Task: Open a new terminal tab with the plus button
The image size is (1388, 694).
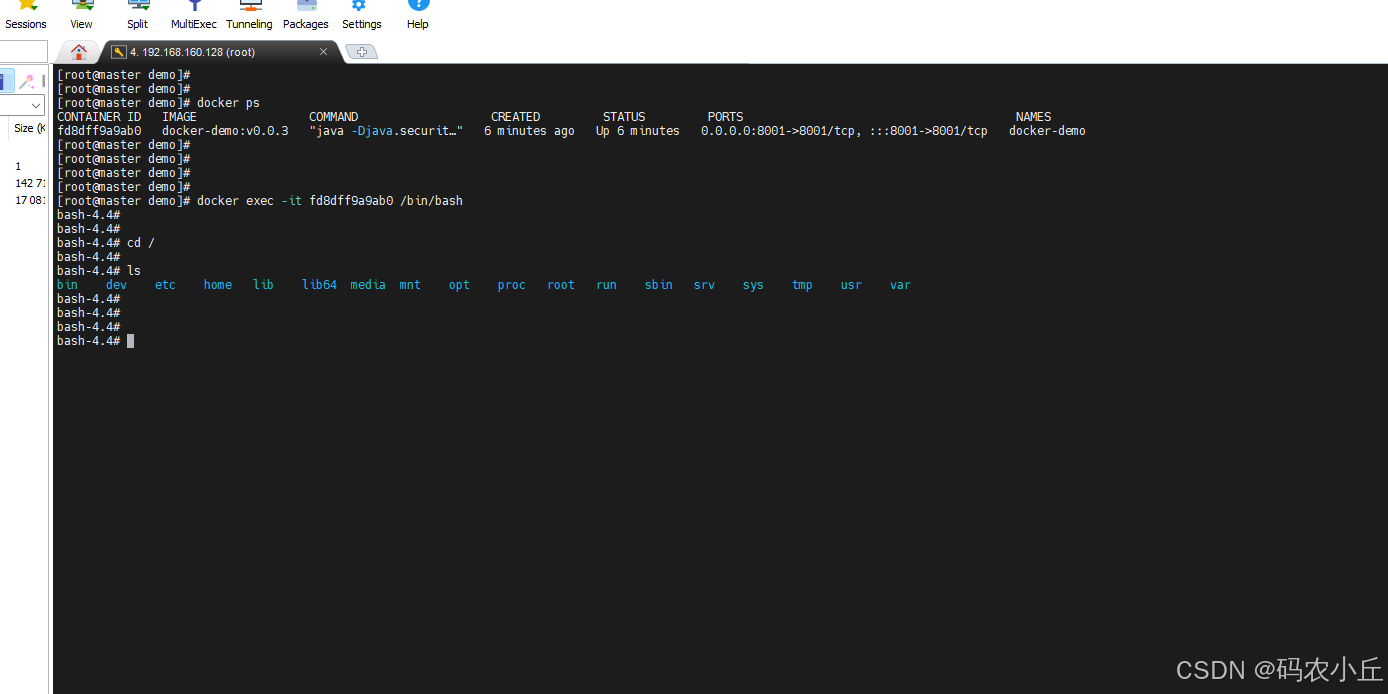Action: pyautogui.click(x=361, y=52)
